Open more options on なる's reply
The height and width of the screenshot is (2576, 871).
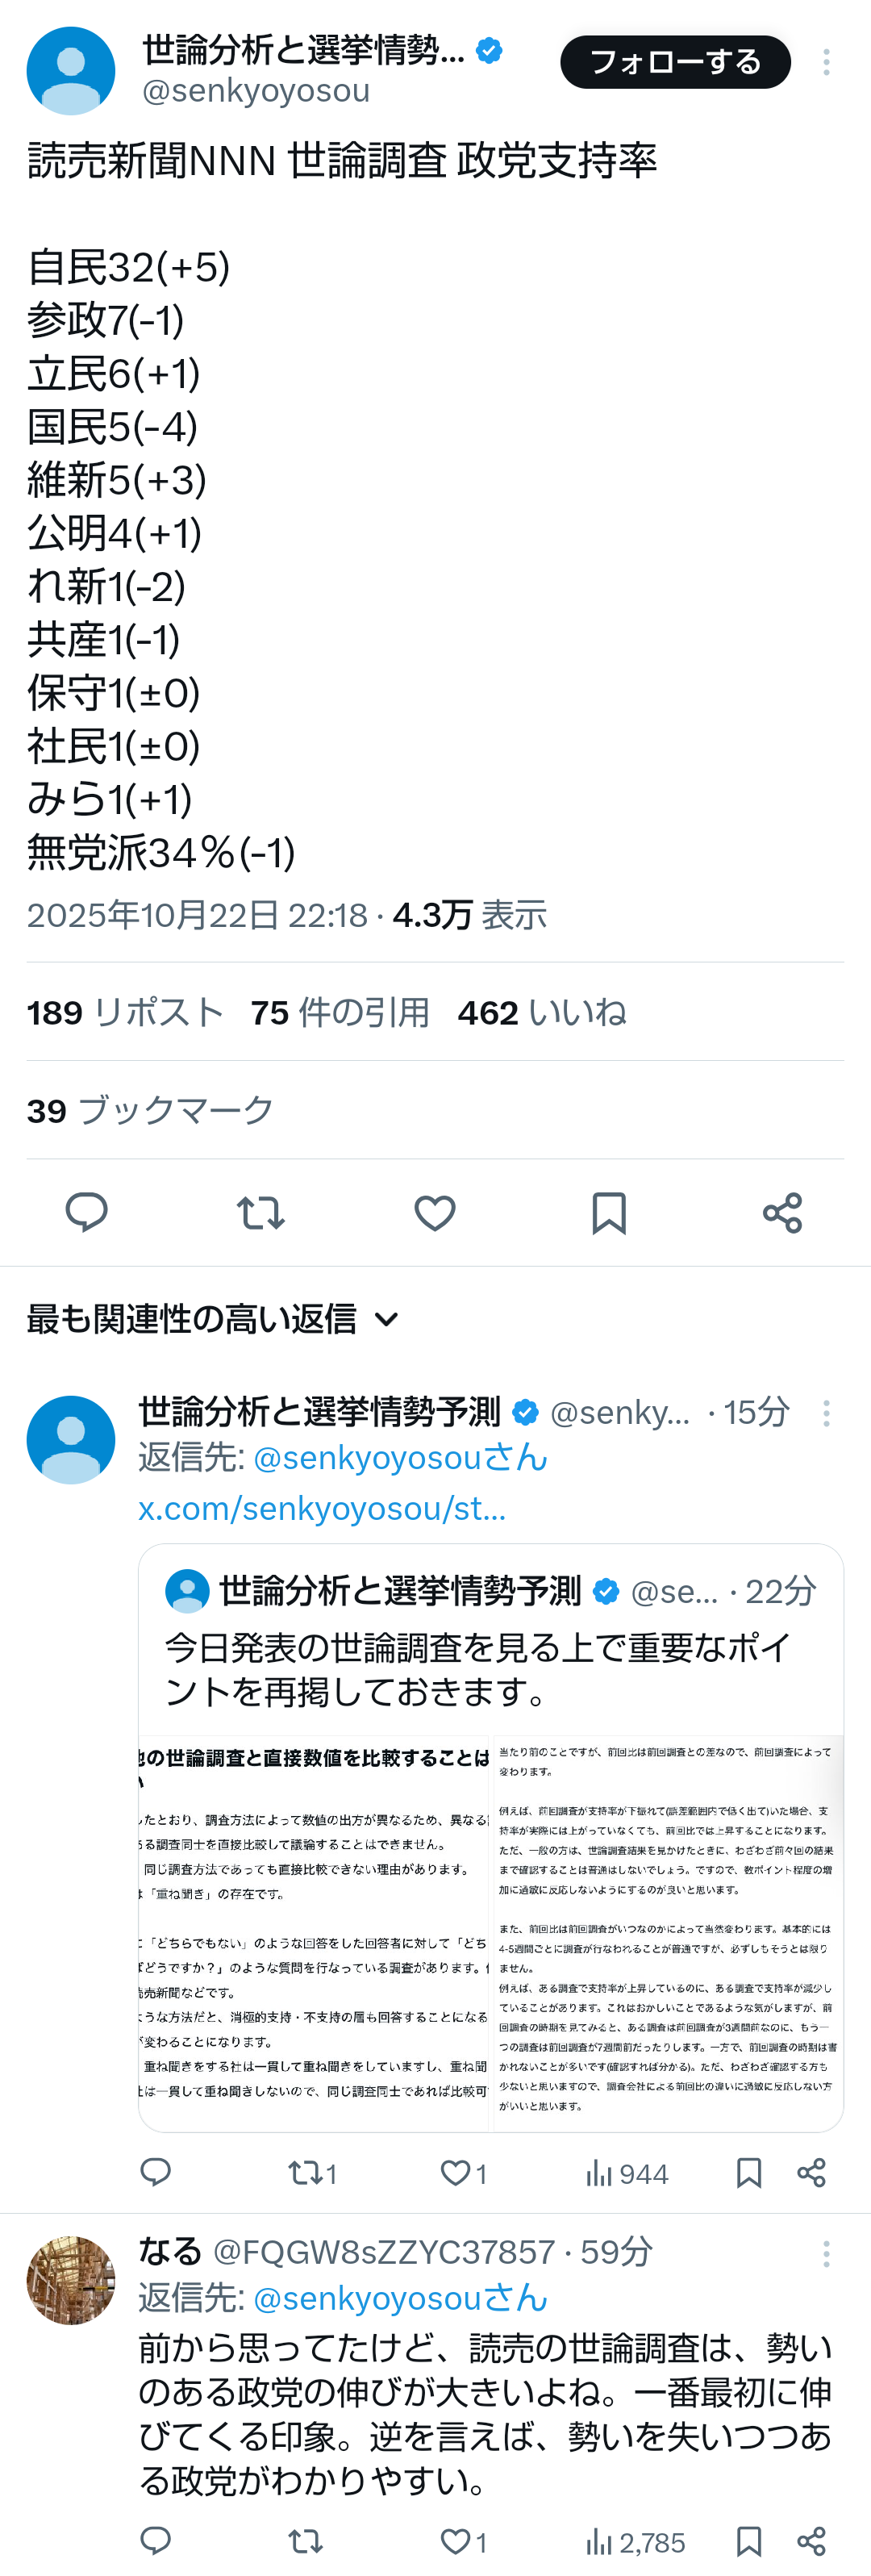[826, 2253]
